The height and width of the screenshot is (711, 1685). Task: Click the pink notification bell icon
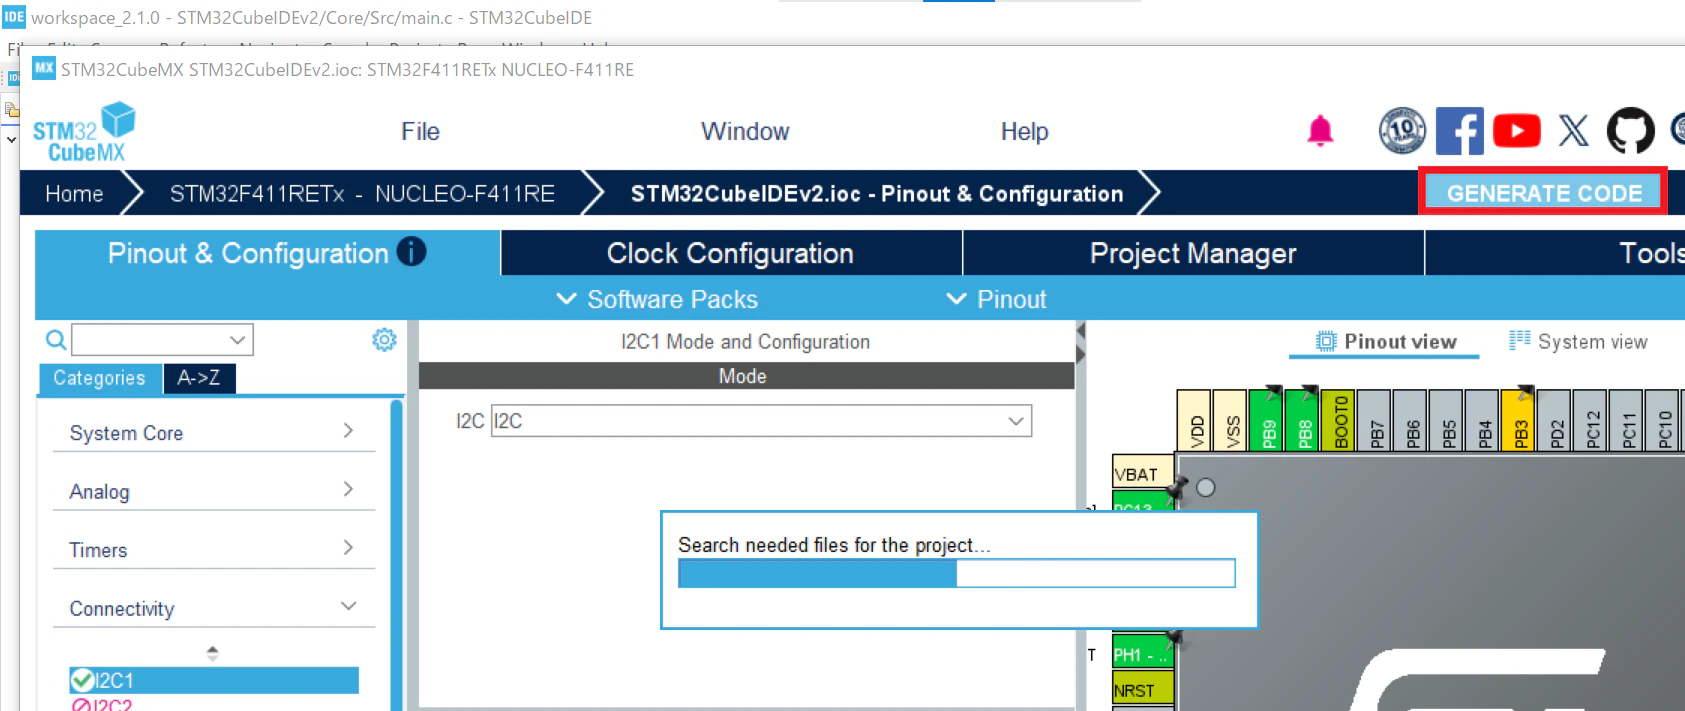point(1320,131)
